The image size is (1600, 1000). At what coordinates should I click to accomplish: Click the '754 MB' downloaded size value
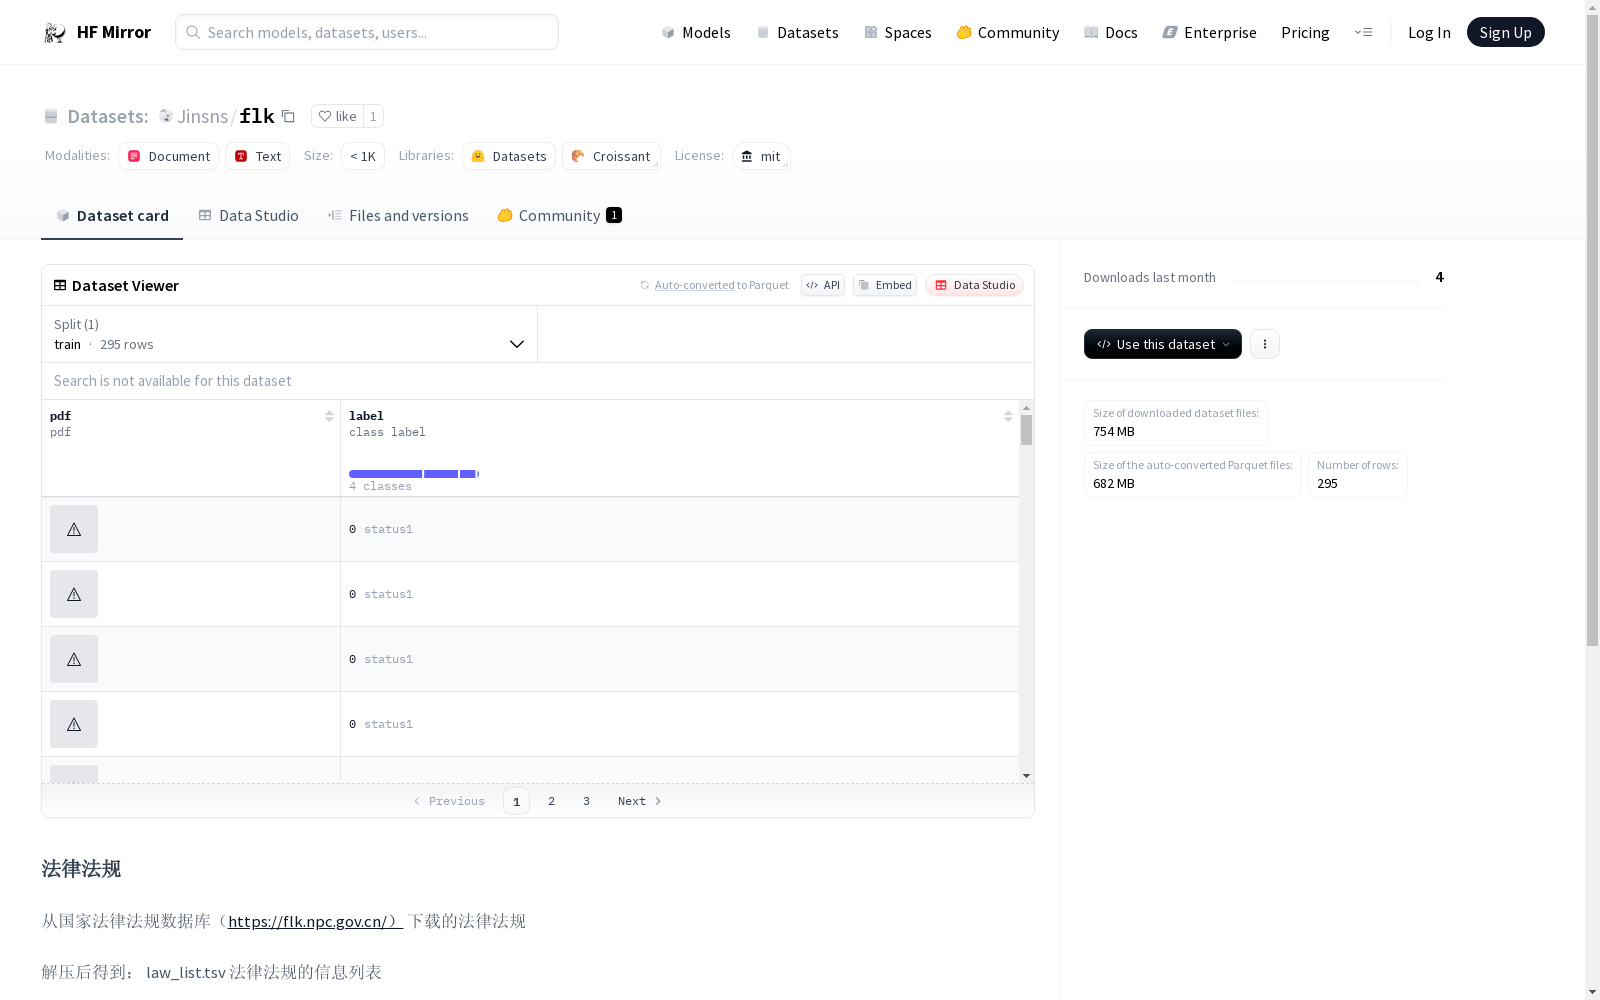(1114, 431)
